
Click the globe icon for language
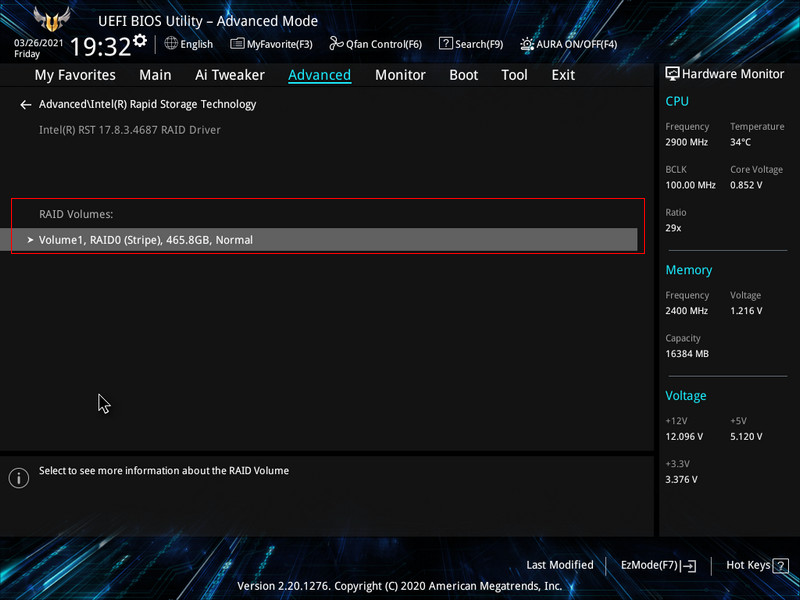pyautogui.click(x=171, y=44)
